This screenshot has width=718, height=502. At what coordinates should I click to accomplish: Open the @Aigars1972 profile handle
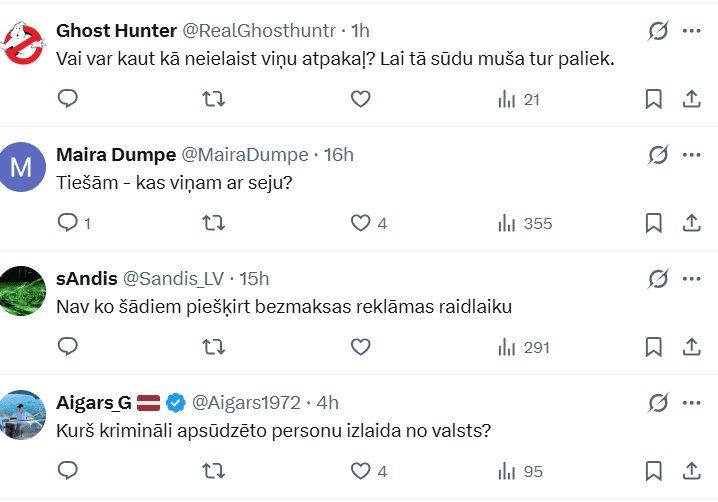coord(246,403)
